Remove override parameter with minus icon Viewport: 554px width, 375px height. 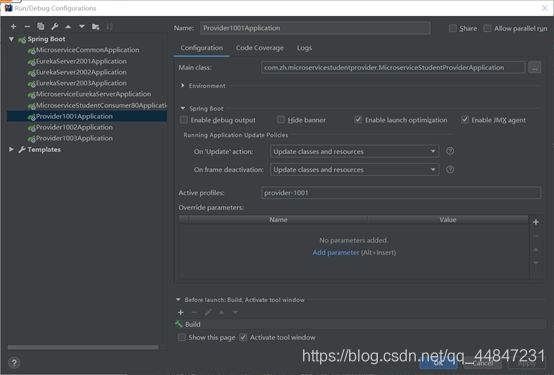tap(536, 236)
